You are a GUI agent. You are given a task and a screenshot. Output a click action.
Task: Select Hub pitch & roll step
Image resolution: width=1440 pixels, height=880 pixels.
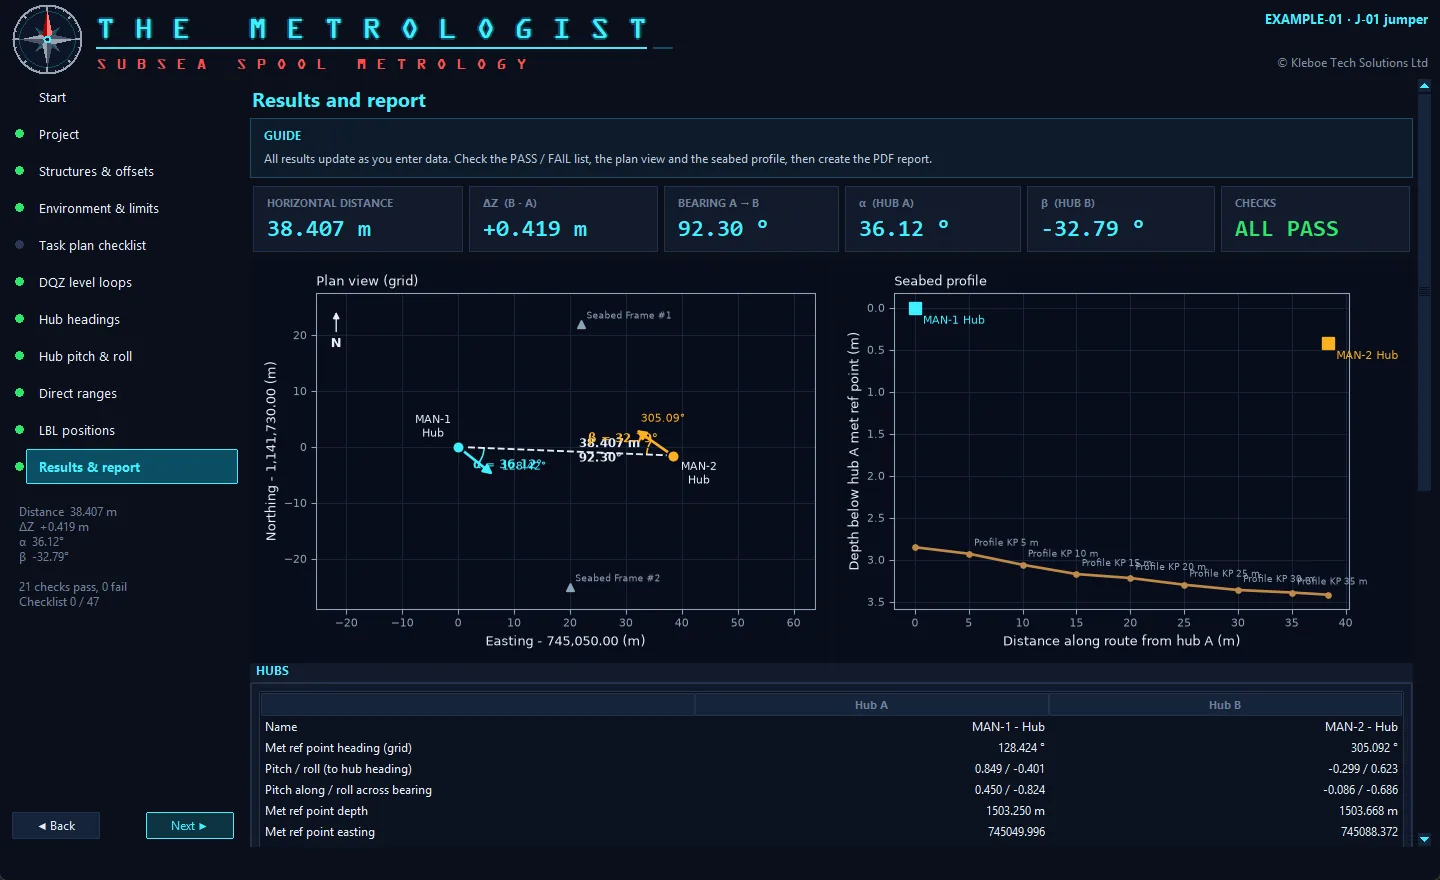pyautogui.click(x=85, y=356)
